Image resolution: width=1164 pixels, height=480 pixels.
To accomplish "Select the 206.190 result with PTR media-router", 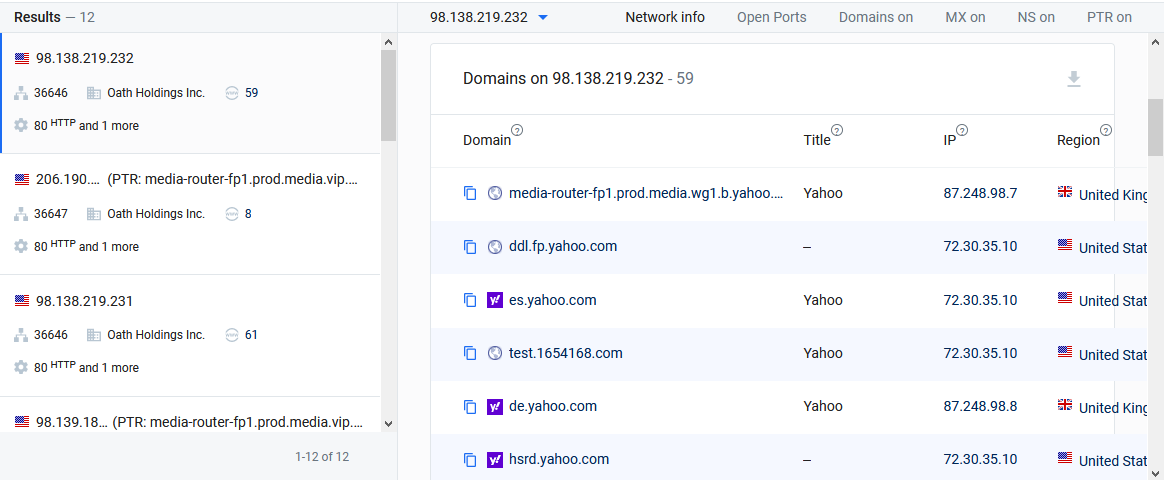I will click(190, 214).
